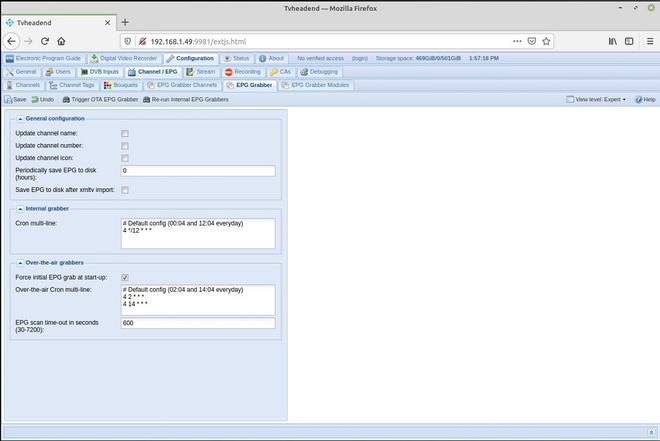This screenshot has height=441, width=660.
Task: Enable Save EPG to disk after xmltv import
Action: (125, 190)
